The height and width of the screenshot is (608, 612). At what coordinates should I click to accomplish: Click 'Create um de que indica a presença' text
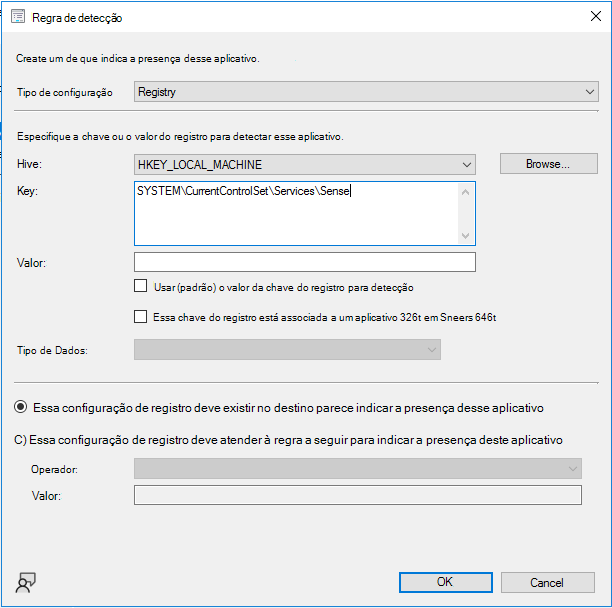pos(137,59)
